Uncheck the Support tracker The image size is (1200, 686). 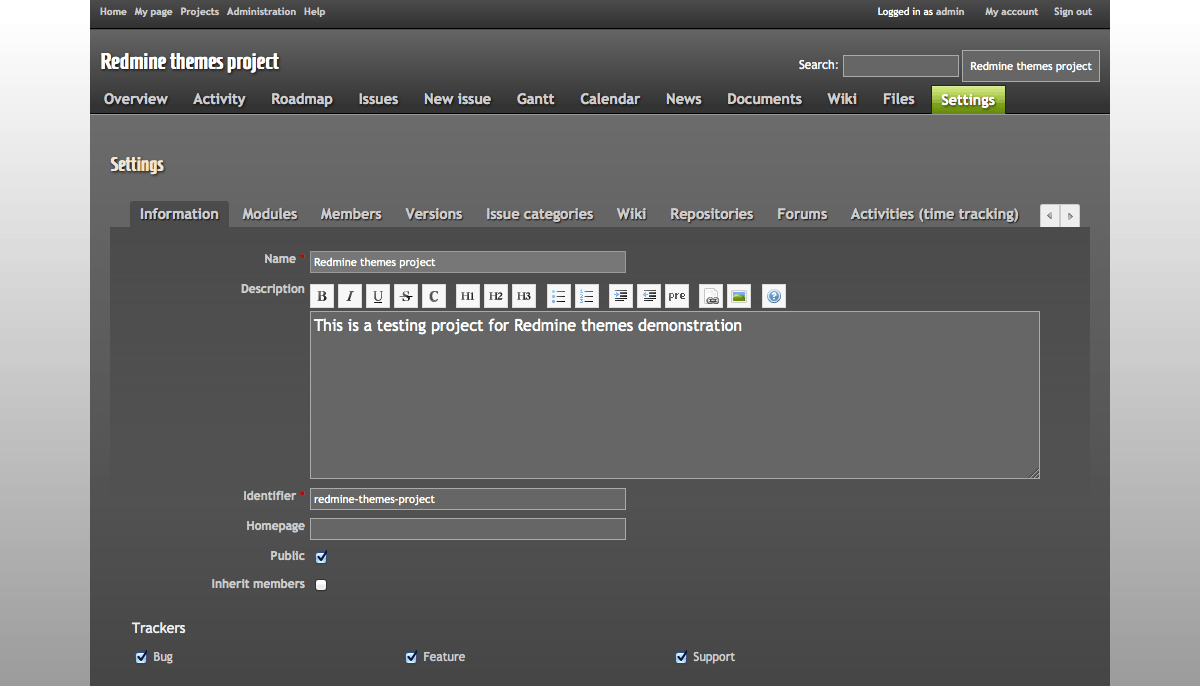tap(681, 657)
